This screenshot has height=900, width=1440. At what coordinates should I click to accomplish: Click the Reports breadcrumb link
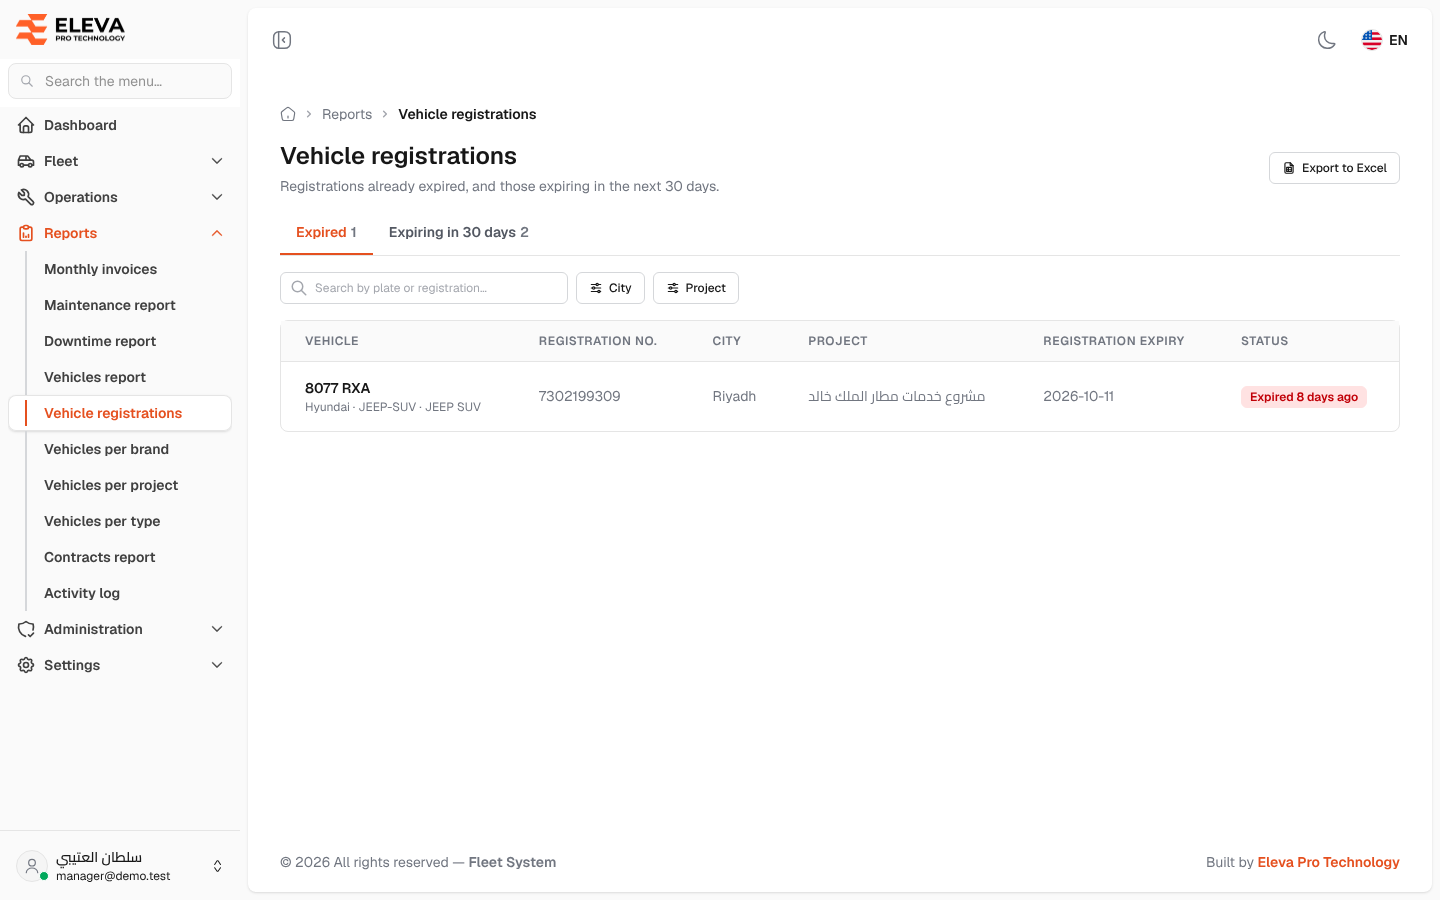347,114
